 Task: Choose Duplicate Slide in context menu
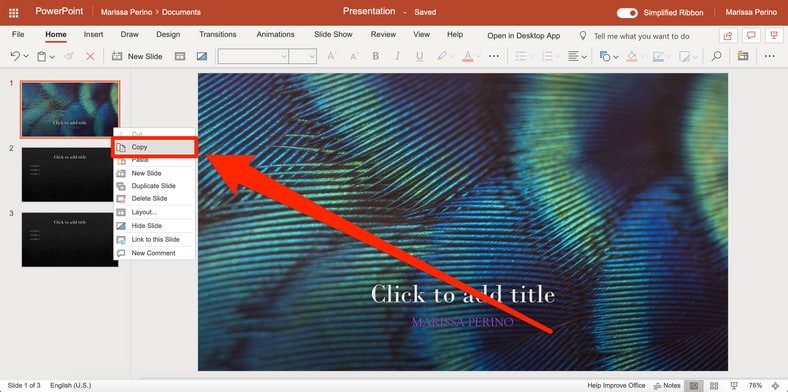point(154,186)
